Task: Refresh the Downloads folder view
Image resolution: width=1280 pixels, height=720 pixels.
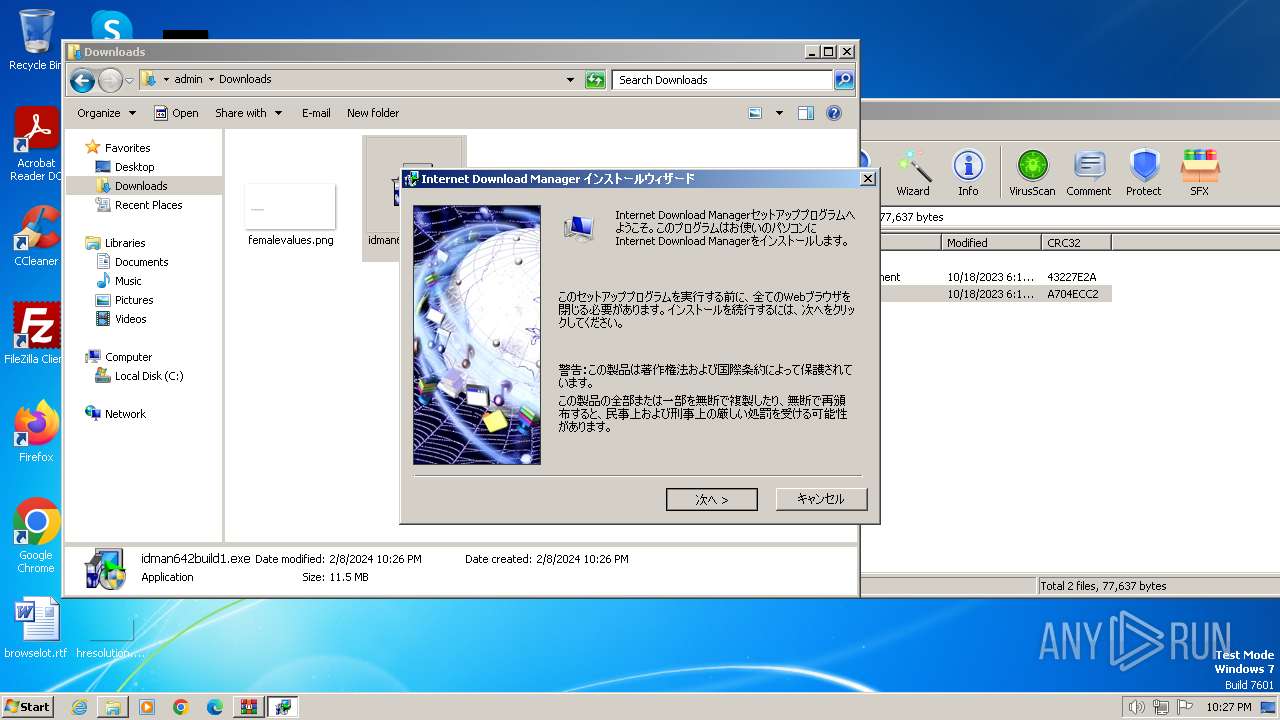Action: tap(595, 80)
